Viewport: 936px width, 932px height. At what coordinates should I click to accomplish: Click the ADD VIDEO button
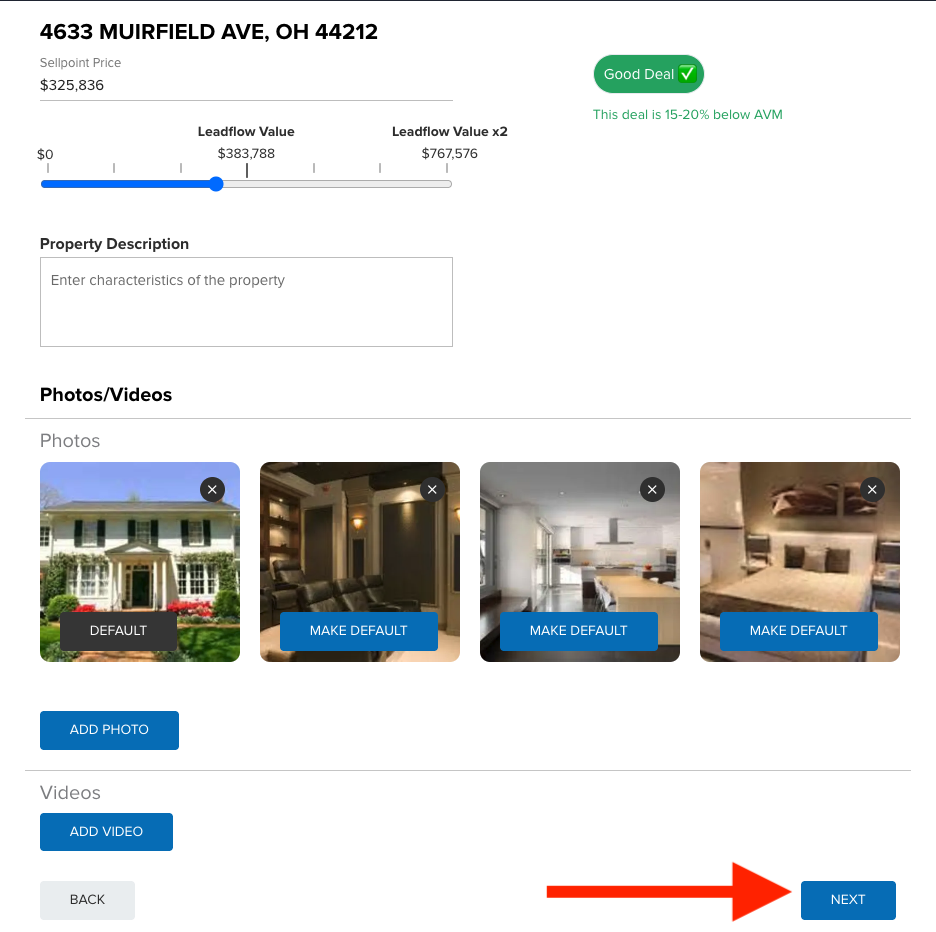pos(106,832)
